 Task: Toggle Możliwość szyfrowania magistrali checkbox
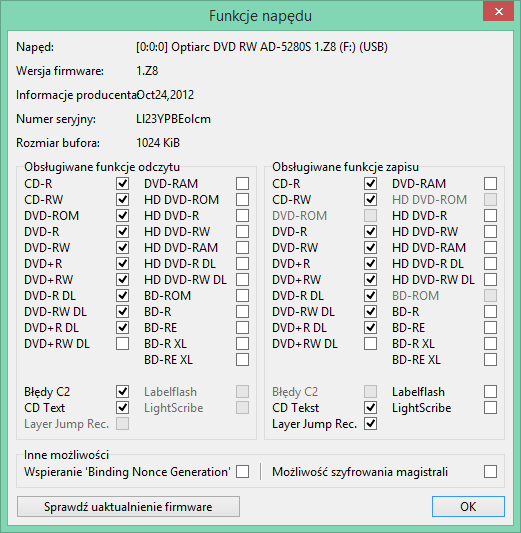point(490,471)
